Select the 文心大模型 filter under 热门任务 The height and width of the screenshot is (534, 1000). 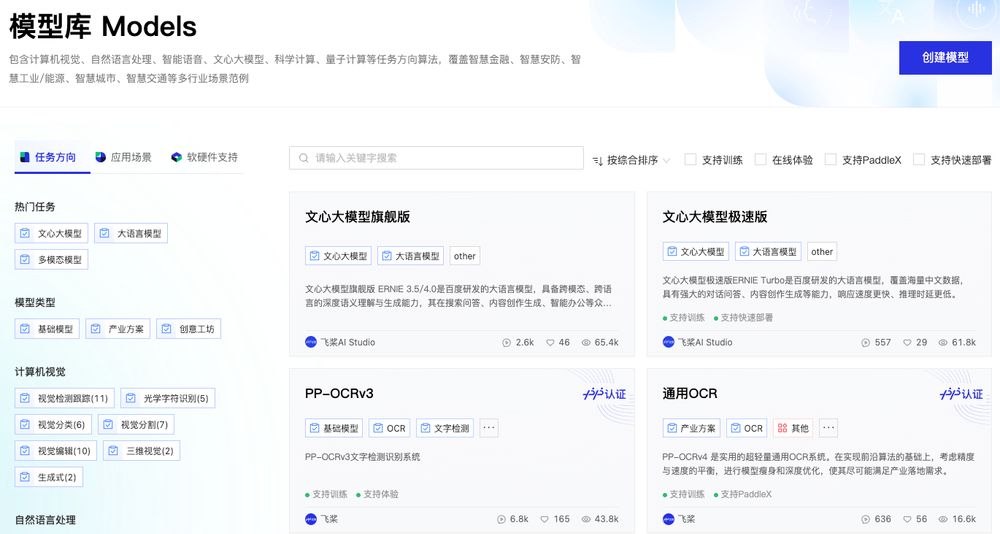click(51, 234)
